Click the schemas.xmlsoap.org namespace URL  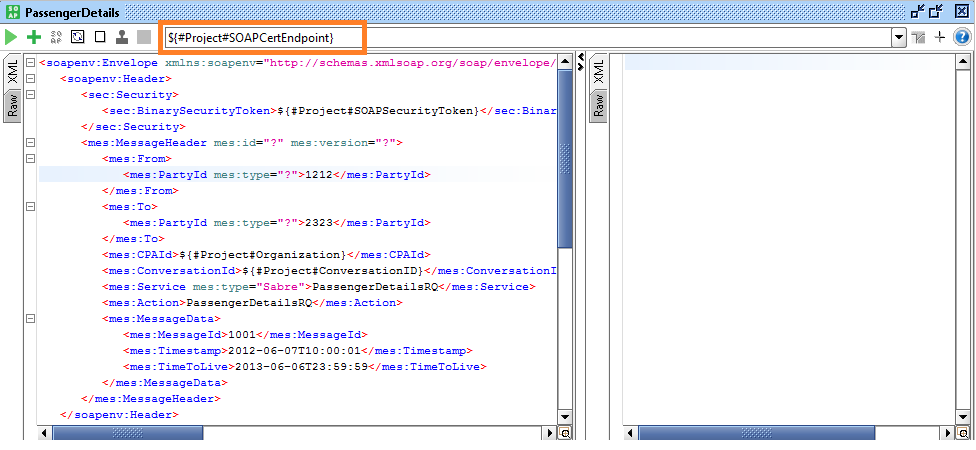click(x=411, y=63)
